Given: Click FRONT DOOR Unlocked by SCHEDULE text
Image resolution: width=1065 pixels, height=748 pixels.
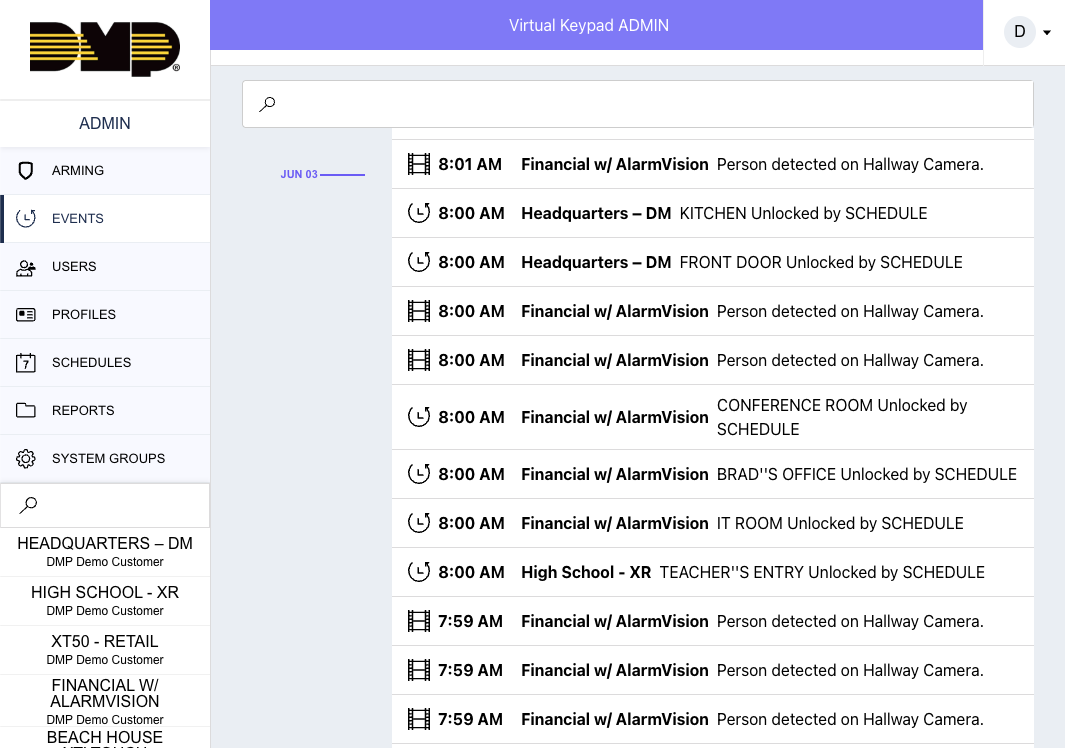Looking at the screenshot, I should tap(821, 262).
